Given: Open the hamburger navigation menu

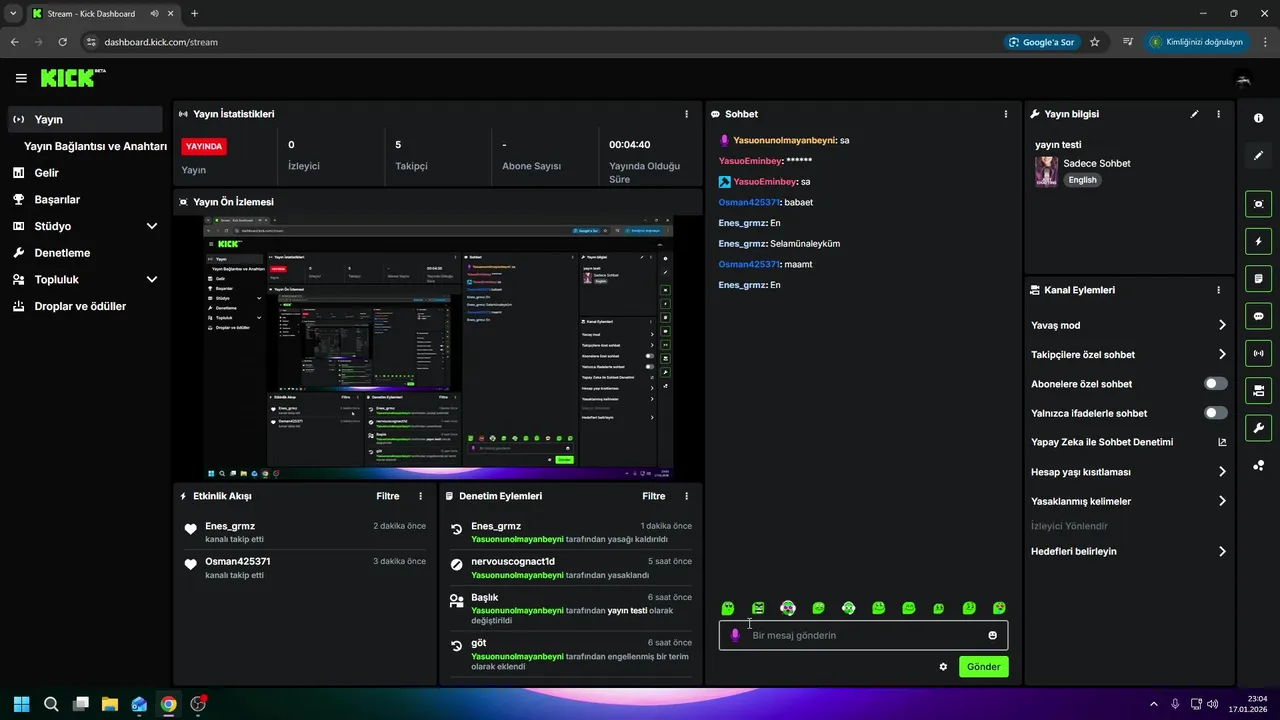Looking at the screenshot, I should pos(21,78).
